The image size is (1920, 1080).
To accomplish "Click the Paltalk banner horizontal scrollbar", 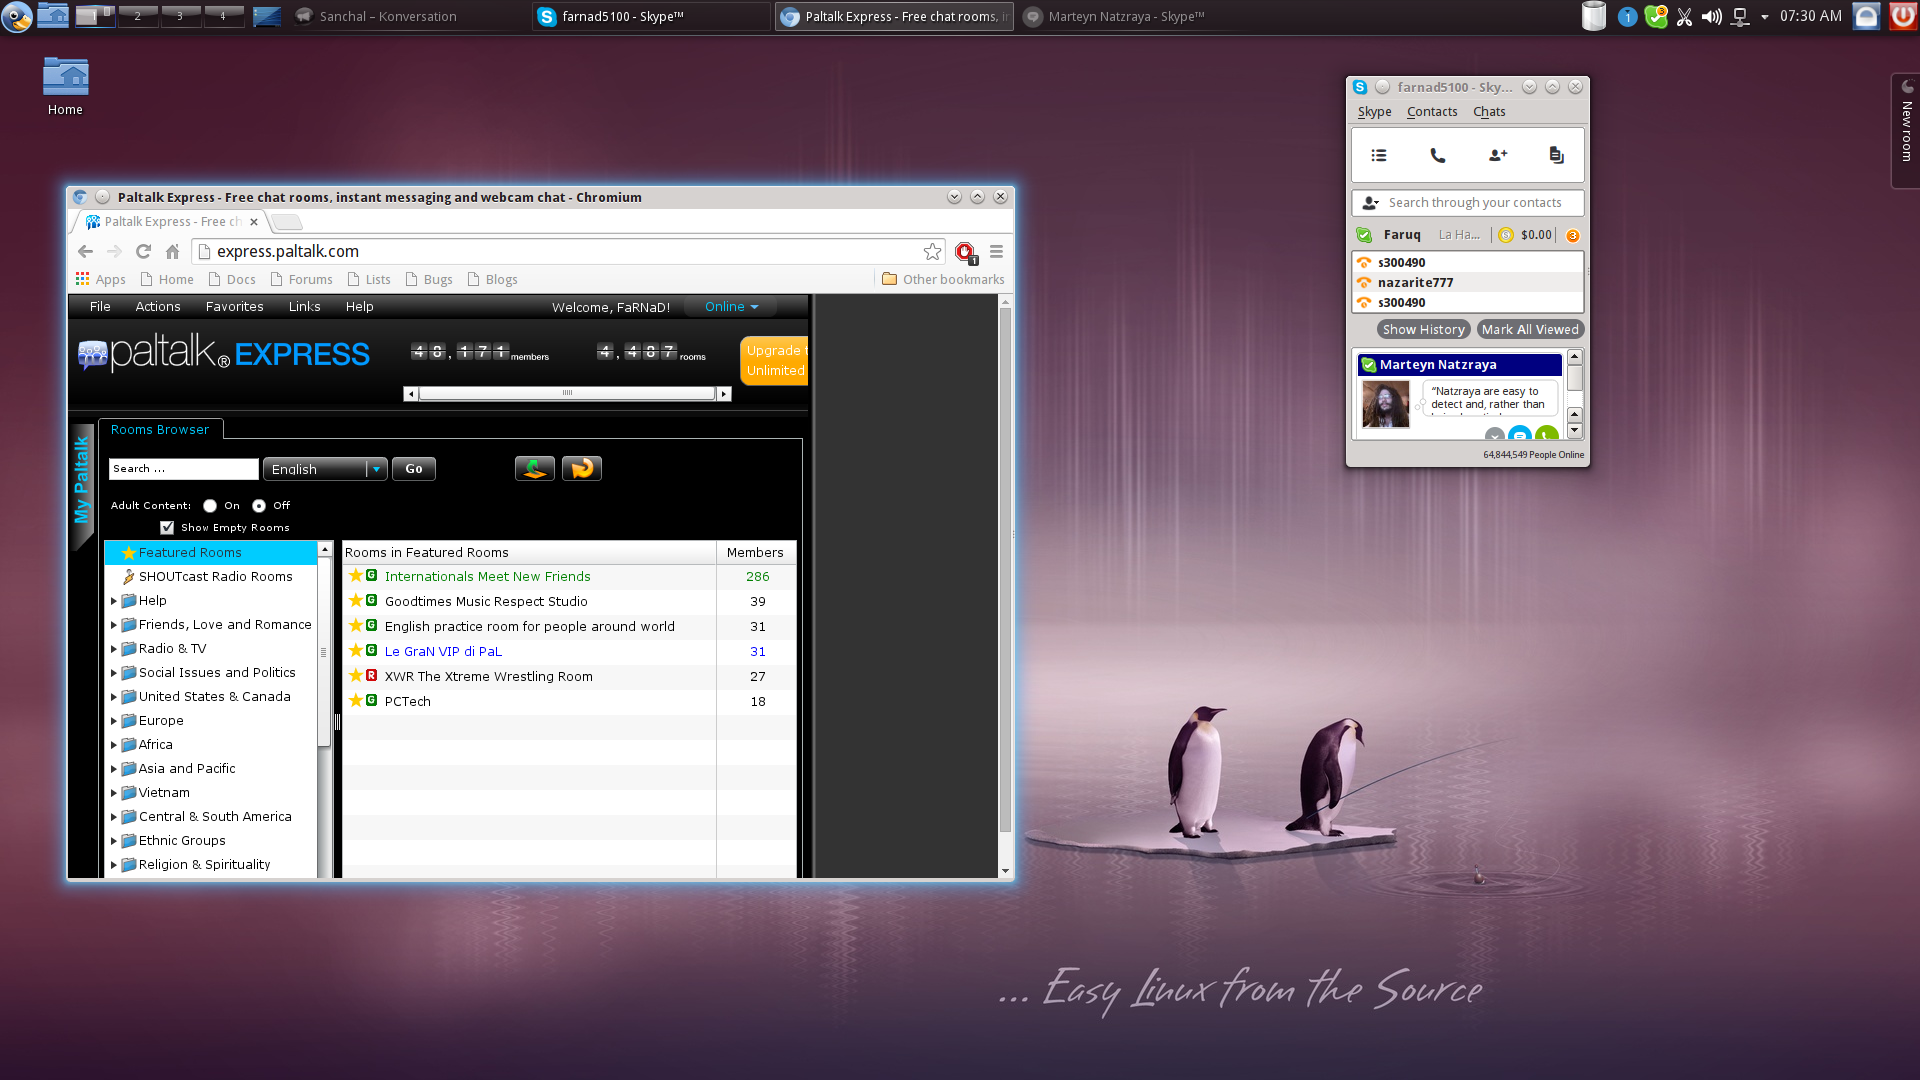I will click(567, 394).
